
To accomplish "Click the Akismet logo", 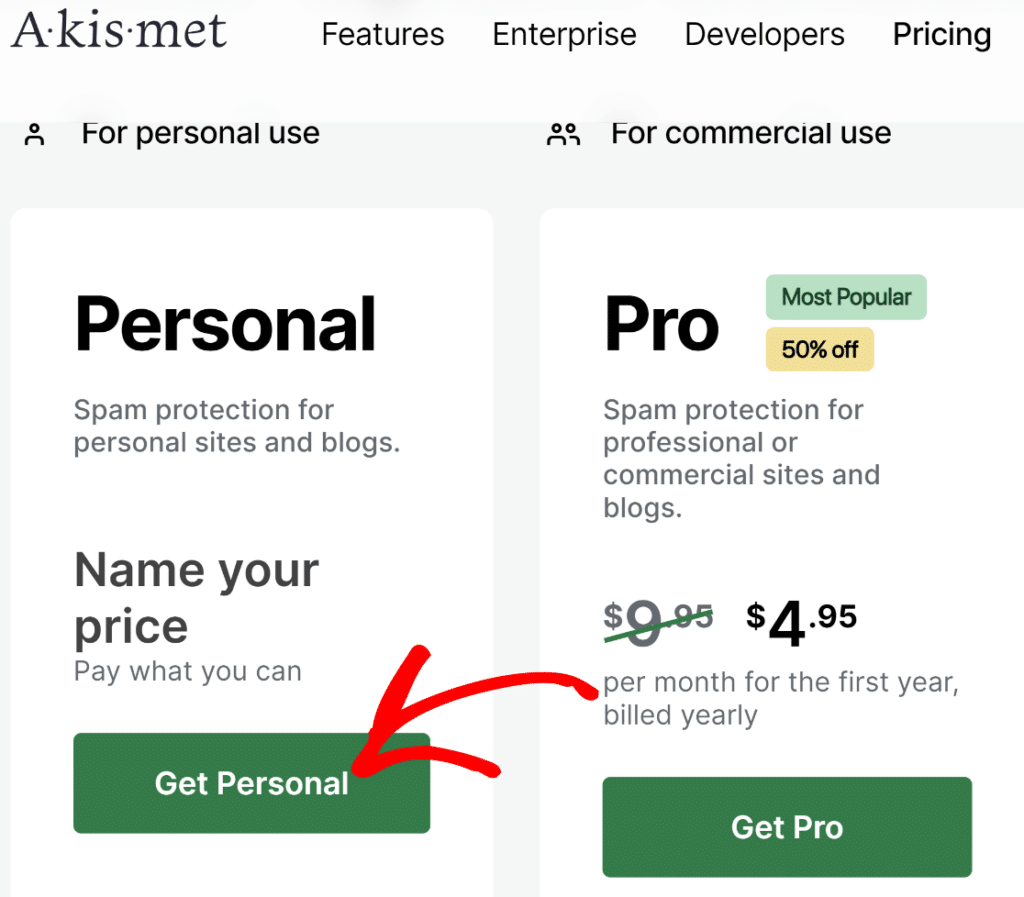I will pyautogui.click(x=118, y=31).
